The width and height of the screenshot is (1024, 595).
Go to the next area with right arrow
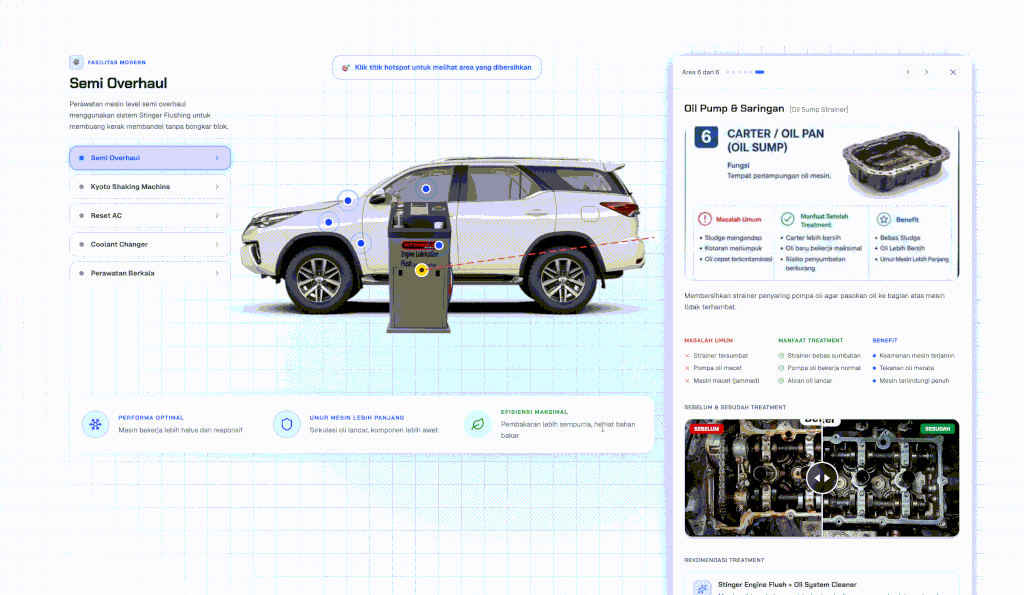click(x=926, y=72)
